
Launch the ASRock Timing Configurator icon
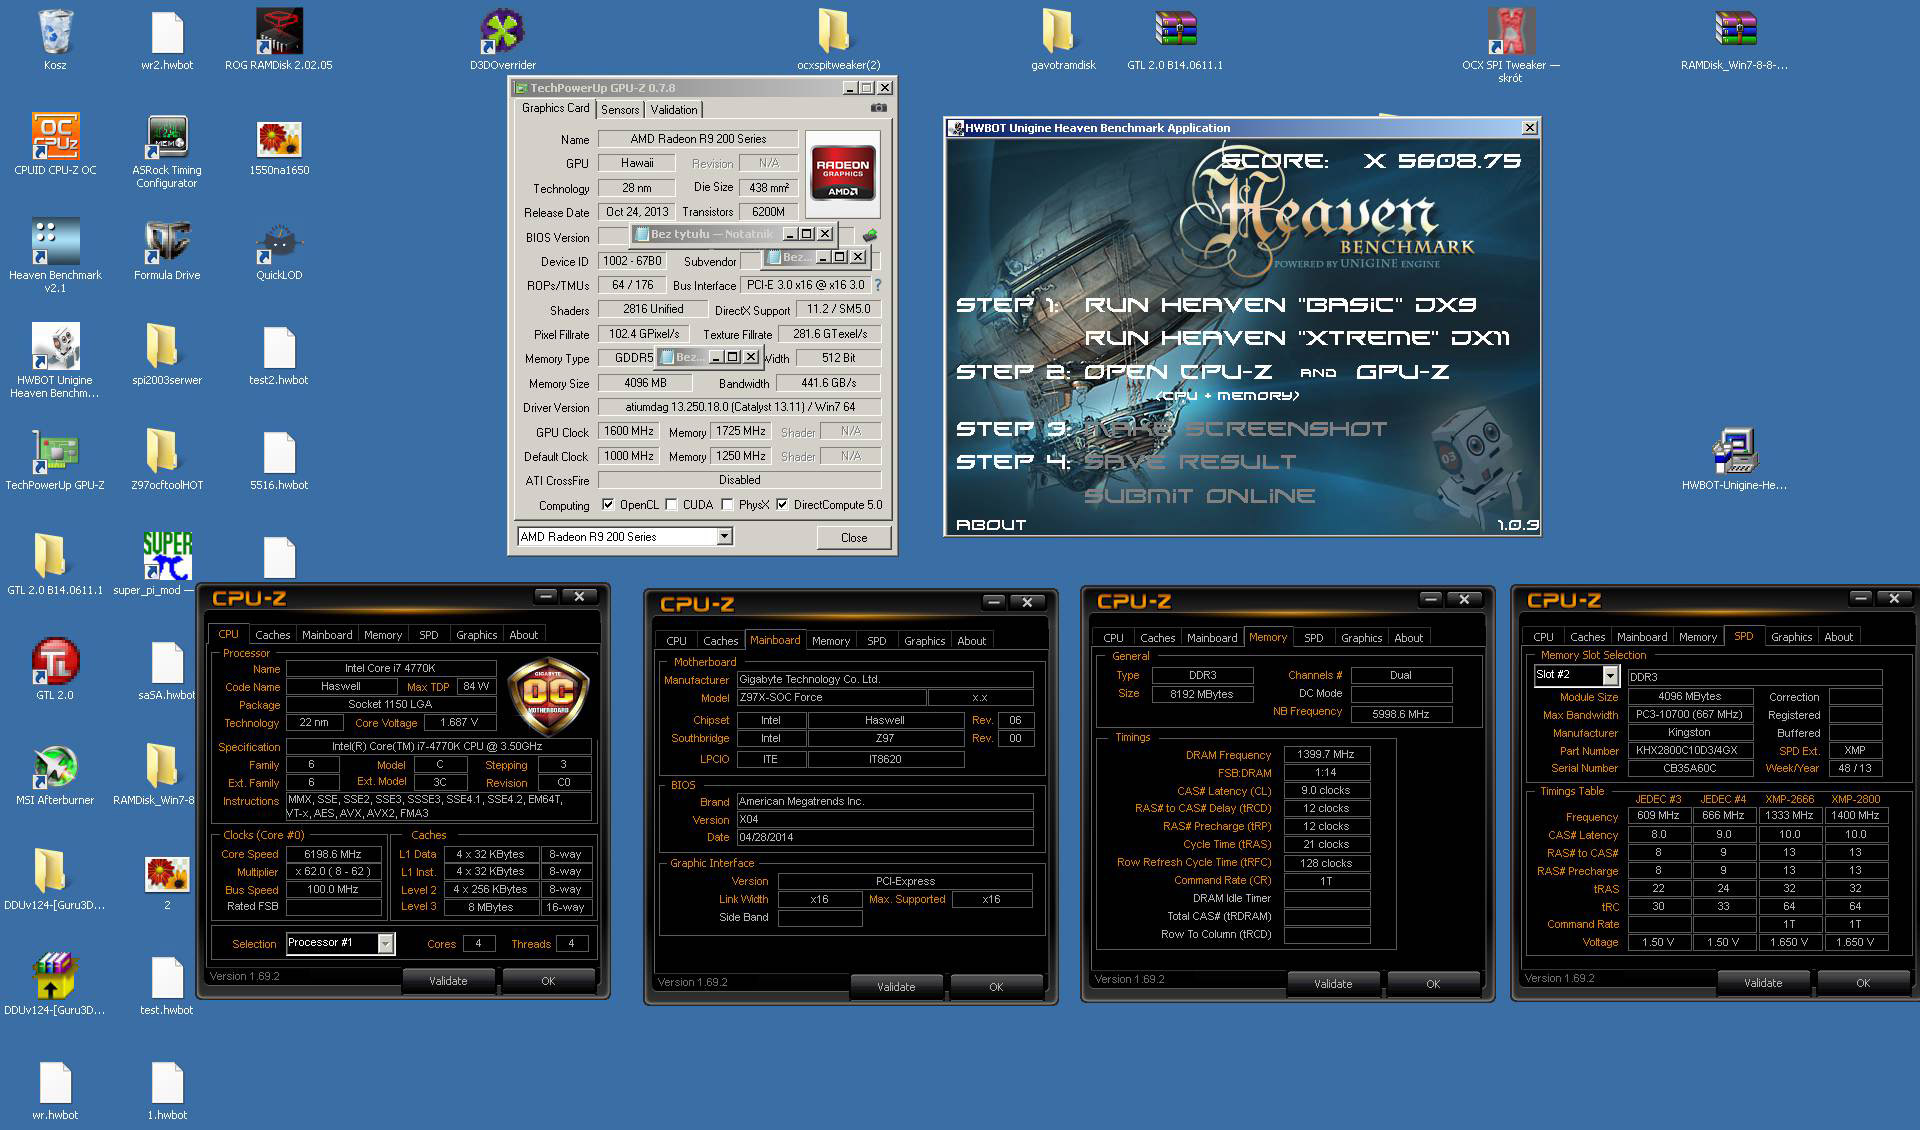click(x=167, y=139)
